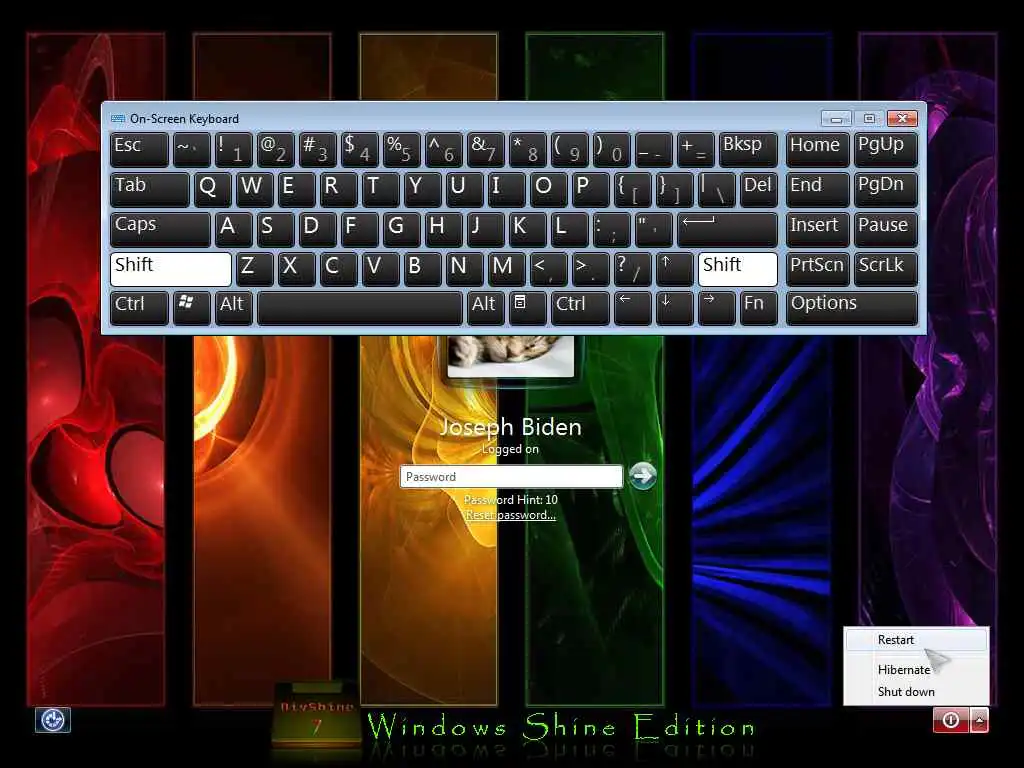Tap the 0 close-parenthesis key
The image size is (1024, 768).
611,149
